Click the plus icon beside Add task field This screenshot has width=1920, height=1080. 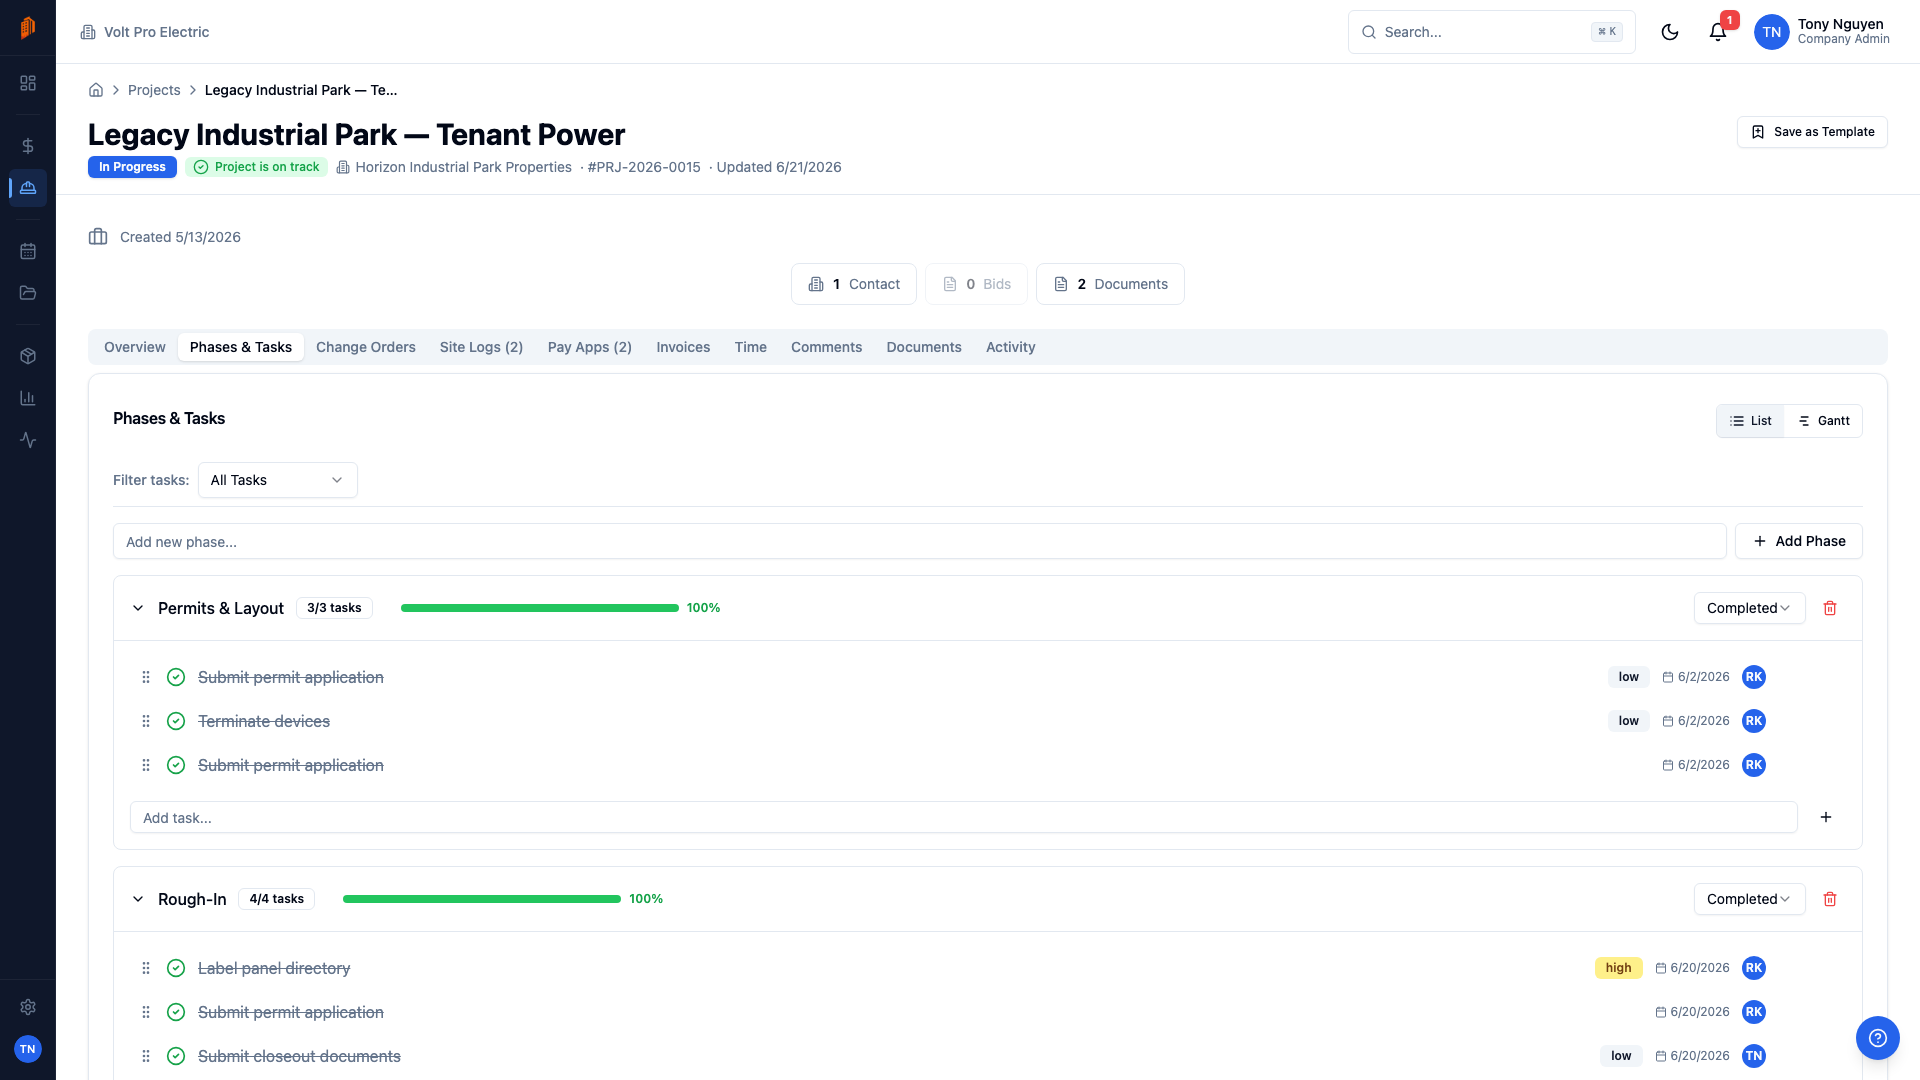pyautogui.click(x=1826, y=817)
